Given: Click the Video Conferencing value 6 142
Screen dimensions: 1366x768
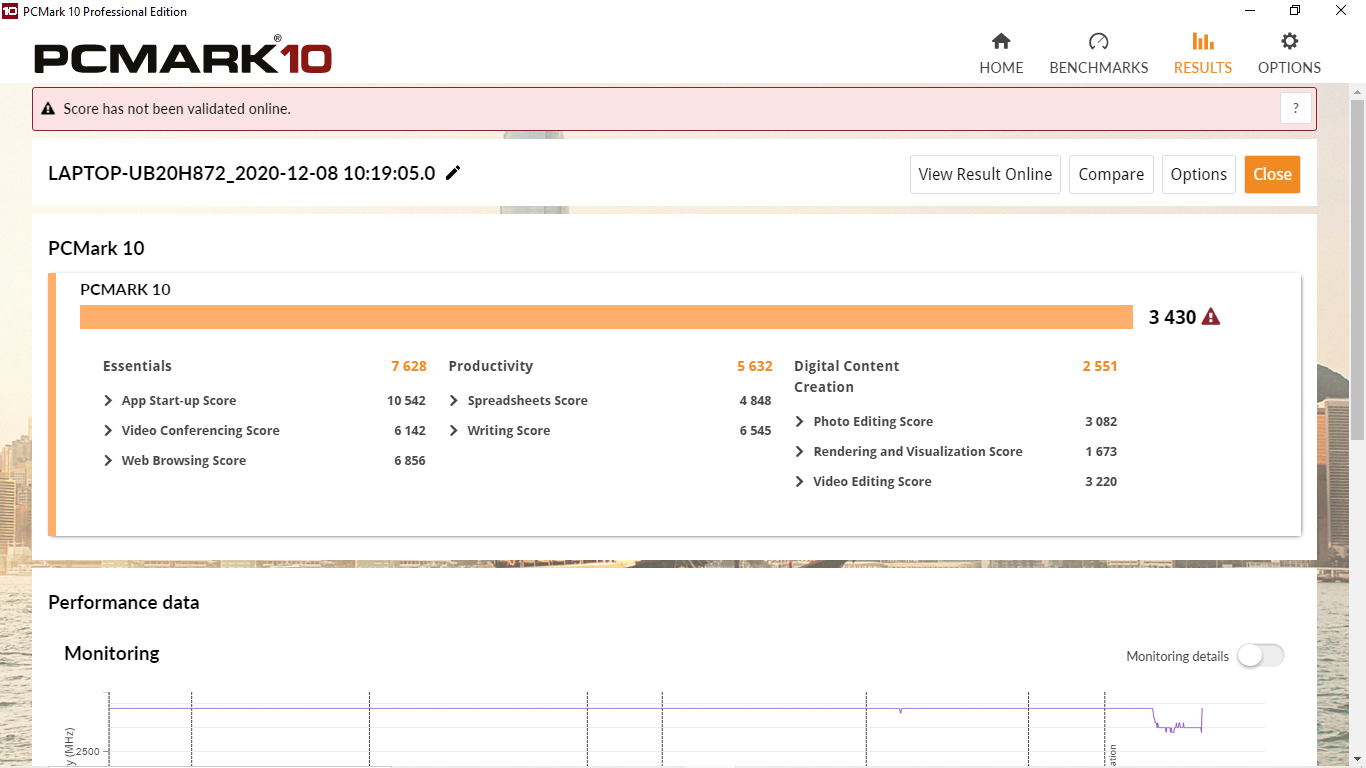Looking at the screenshot, I should [x=410, y=431].
